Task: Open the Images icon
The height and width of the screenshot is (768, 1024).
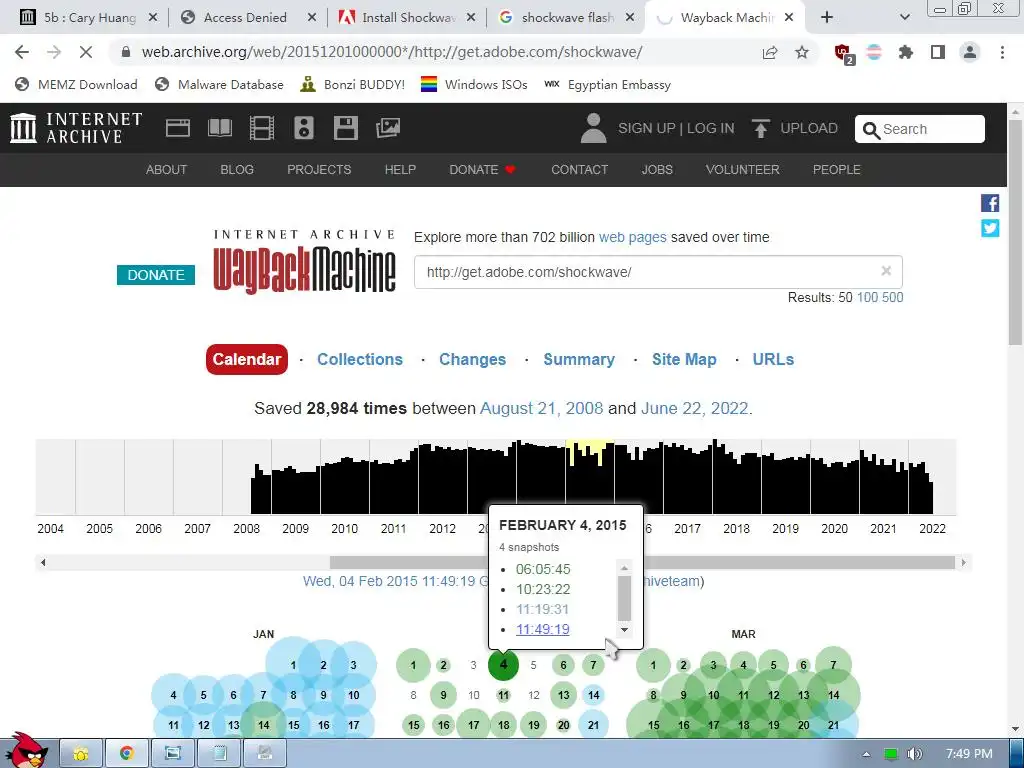Action: pos(388,128)
